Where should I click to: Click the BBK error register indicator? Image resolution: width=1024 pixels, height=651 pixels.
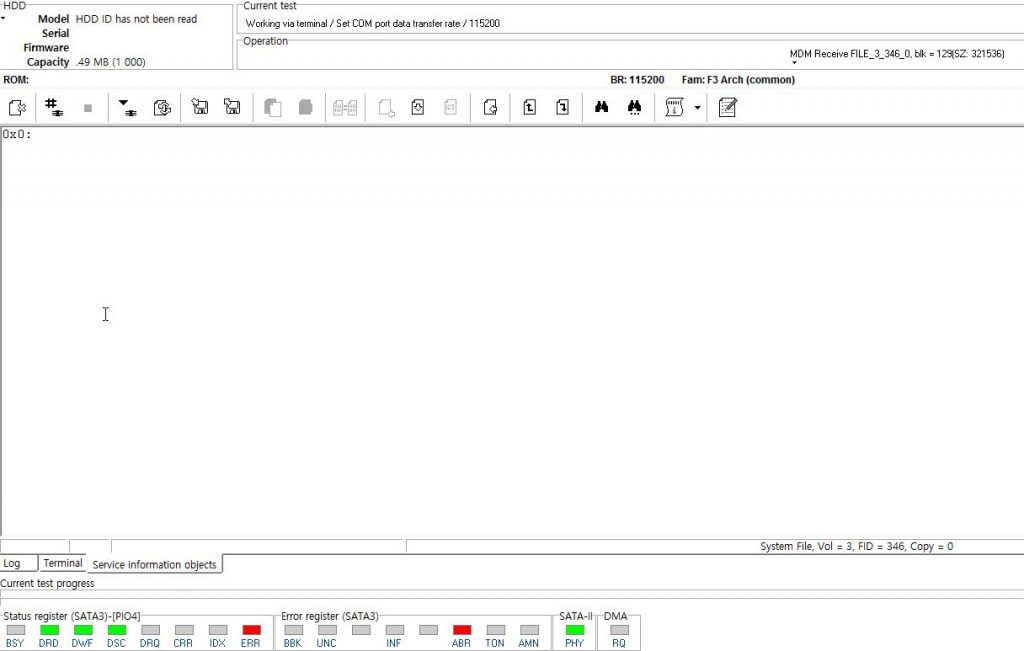pos(293,630)
